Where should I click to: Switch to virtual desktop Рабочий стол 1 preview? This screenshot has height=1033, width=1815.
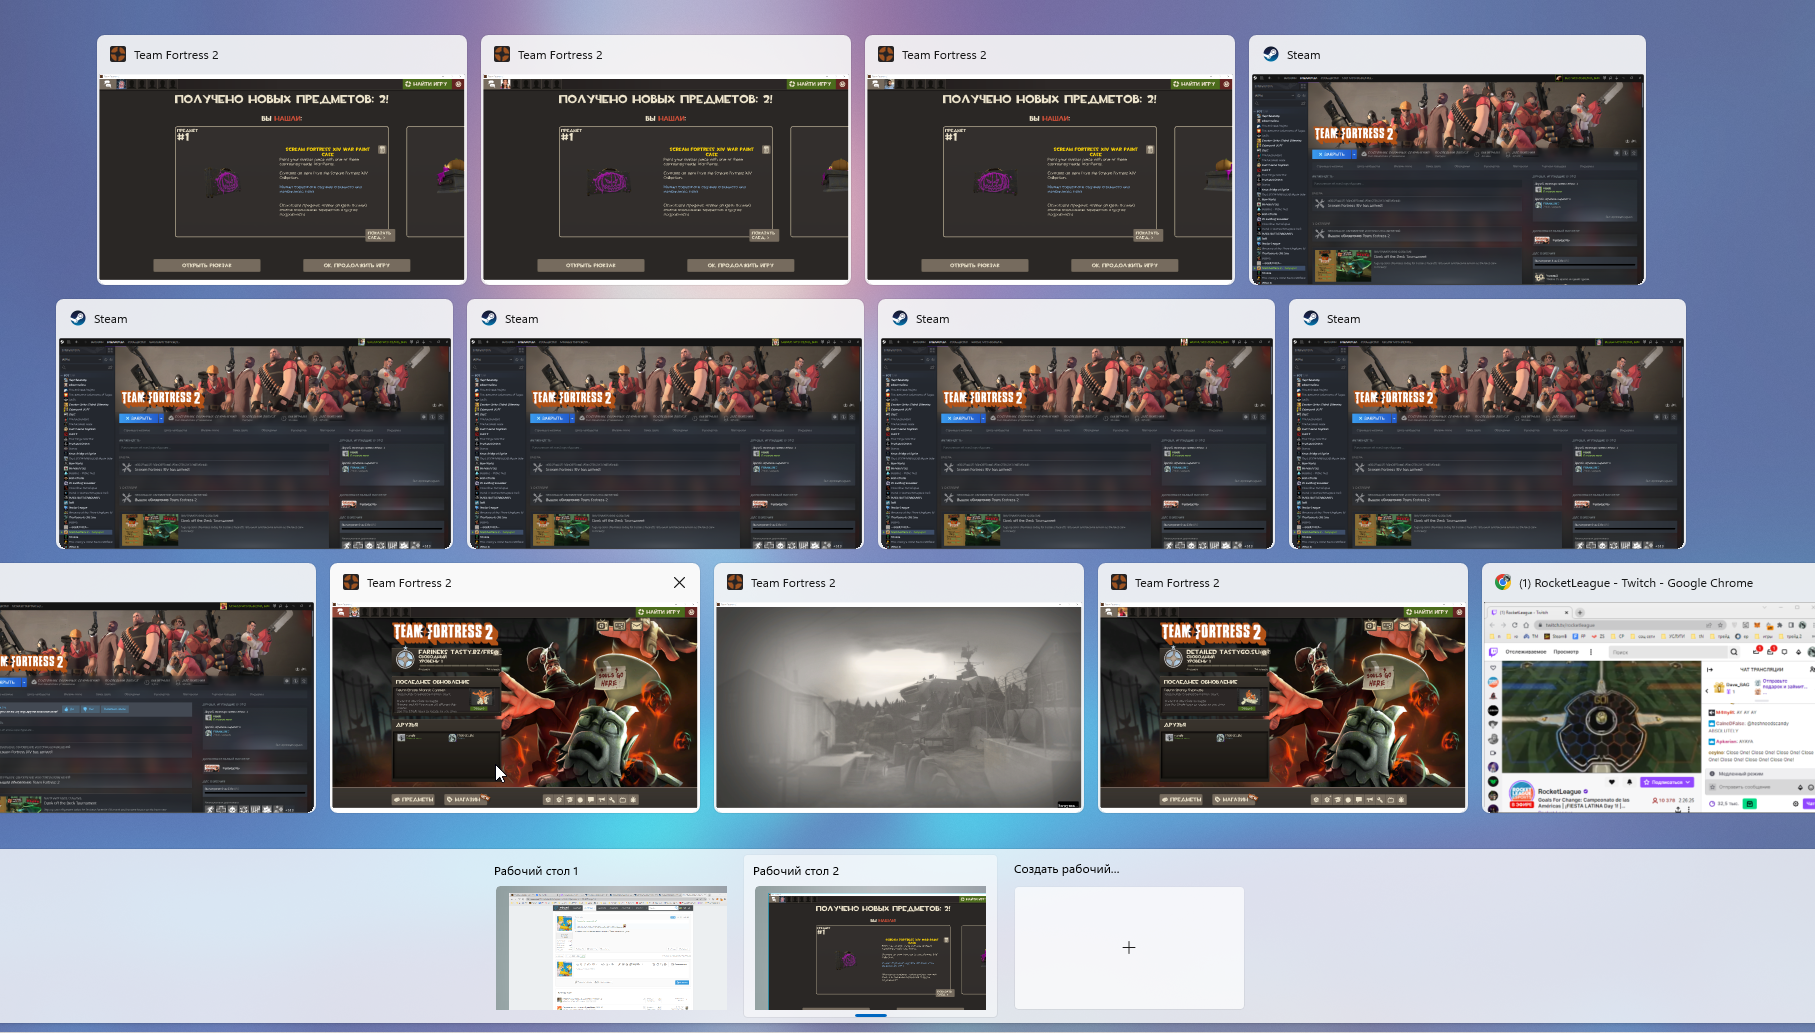[x=612, y=947]
